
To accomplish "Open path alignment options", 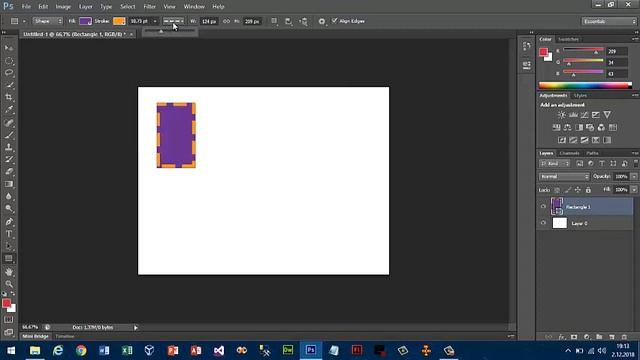I will (x=289, y=21).
